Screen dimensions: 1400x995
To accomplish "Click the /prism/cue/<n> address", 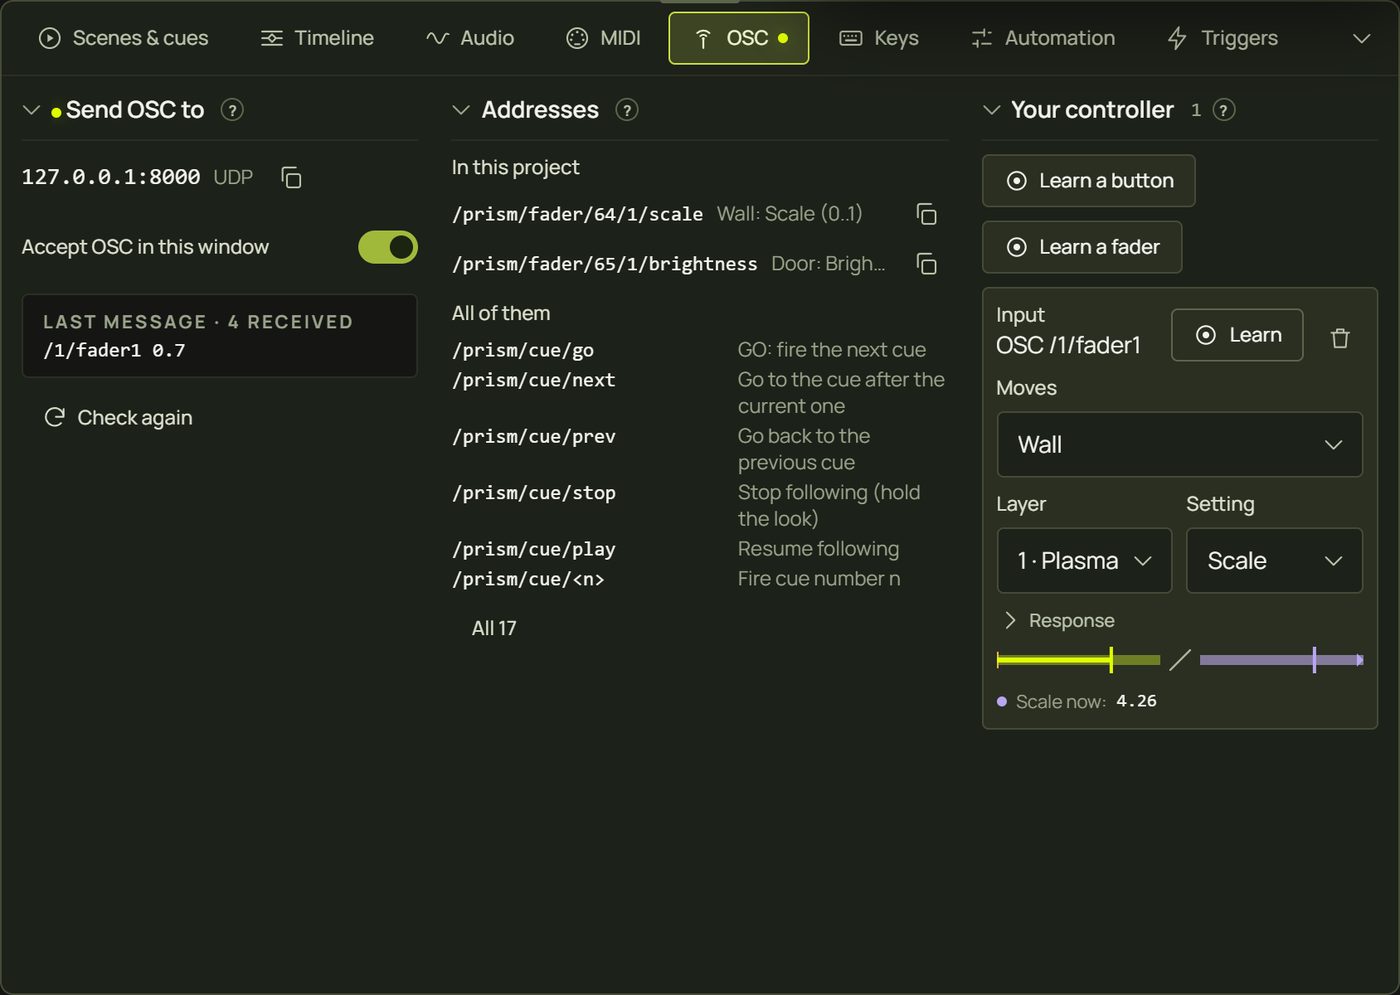I will click(x=528, y=579).
